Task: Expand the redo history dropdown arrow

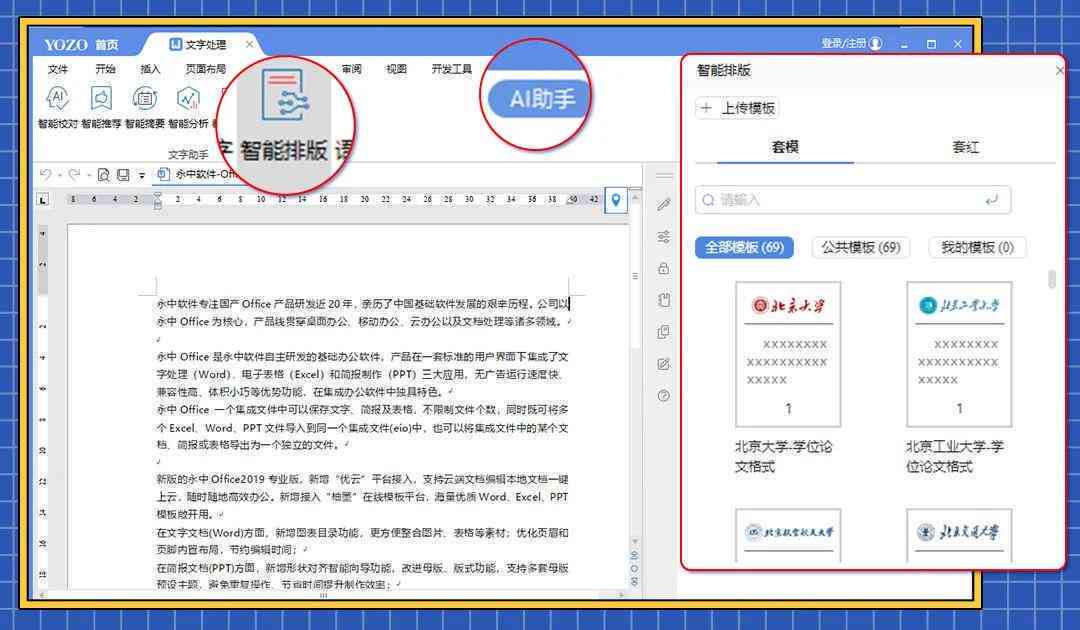Action: tap(88, 176)
